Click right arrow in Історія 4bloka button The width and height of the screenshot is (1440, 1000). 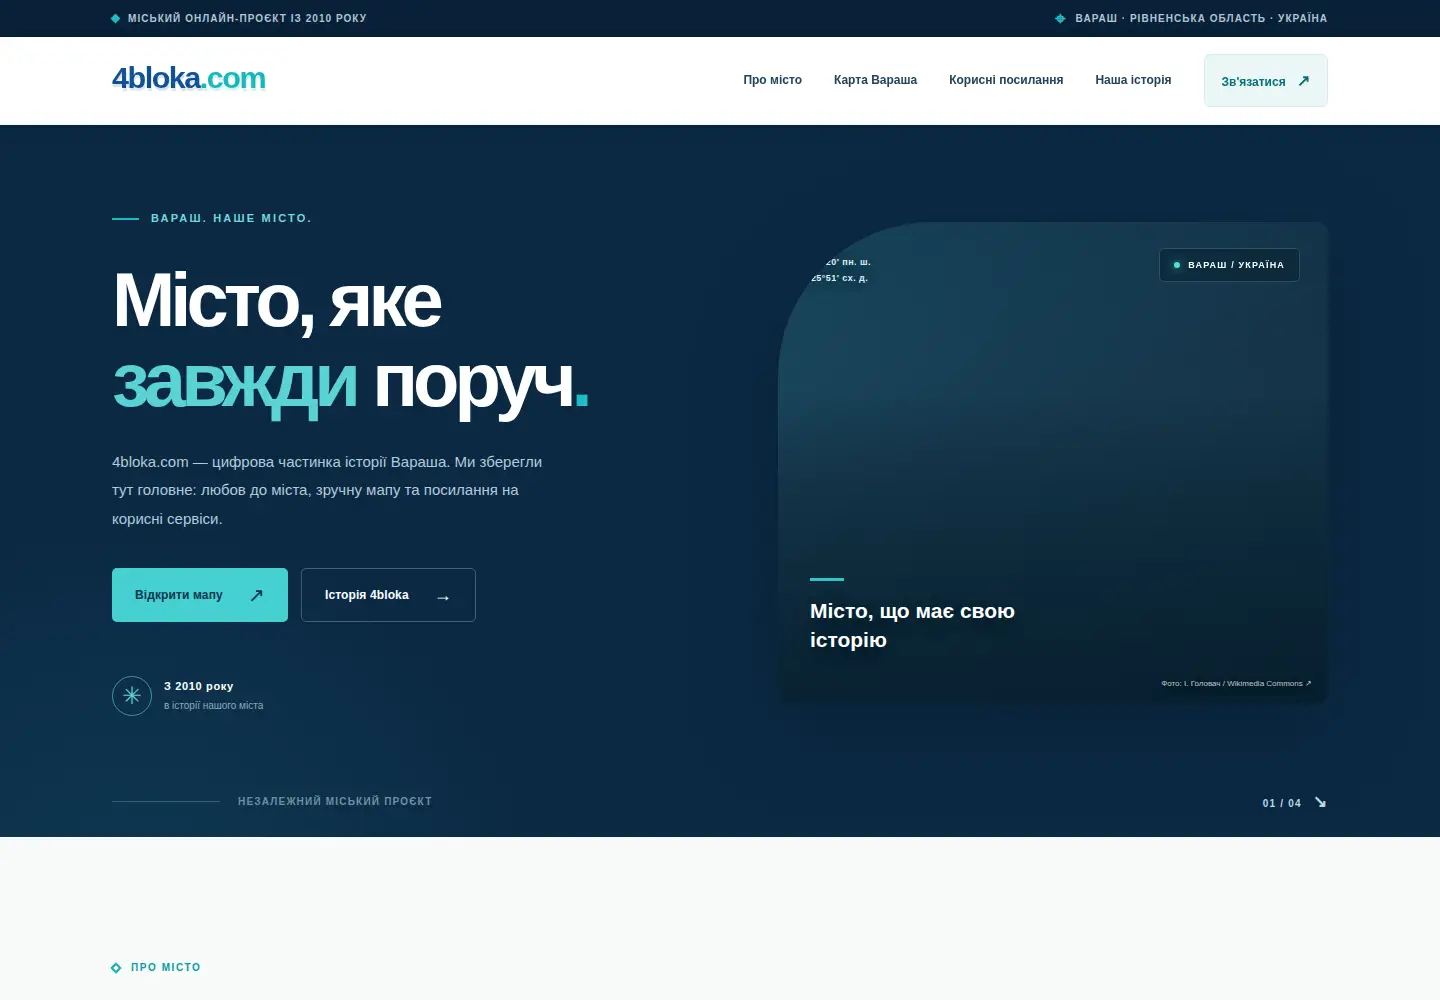point(443,597)
